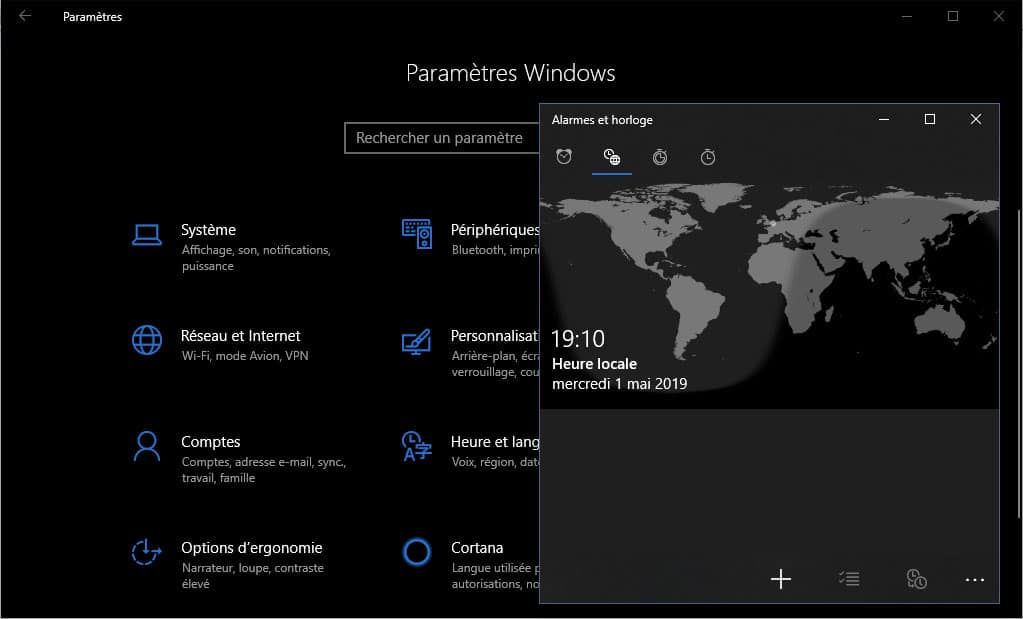Viewport: 1023px width, 619px height.
Task: Minimize the Alarmes et horloge window
Action: pos(883,119)
